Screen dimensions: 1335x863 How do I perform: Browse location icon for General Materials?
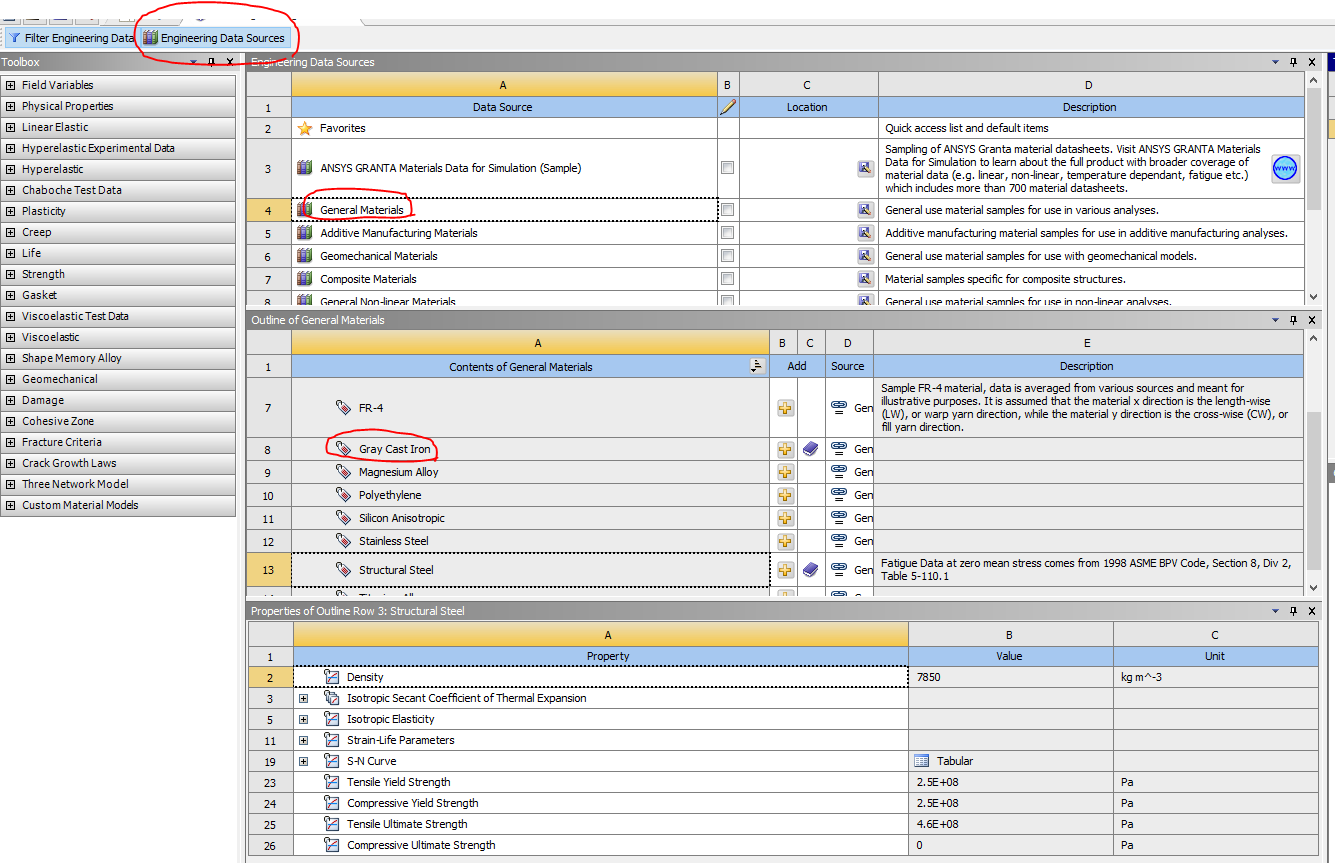tap(865, 210)
